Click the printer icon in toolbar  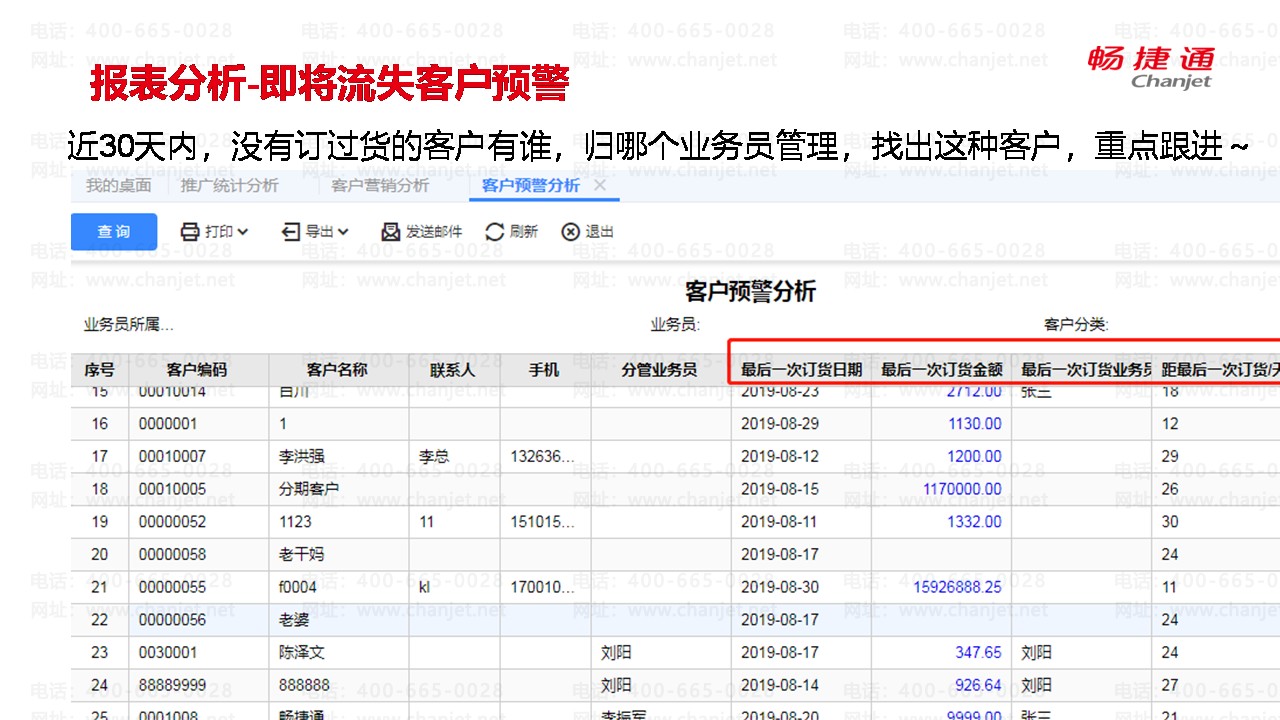point(190,232)
